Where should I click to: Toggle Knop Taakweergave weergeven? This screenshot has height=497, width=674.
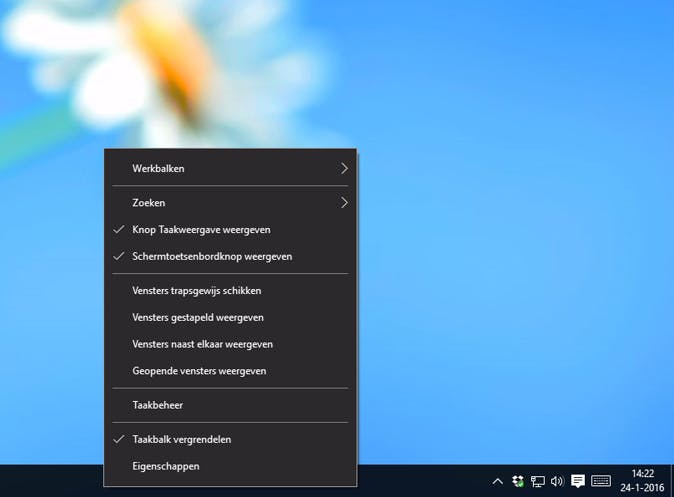230,230
